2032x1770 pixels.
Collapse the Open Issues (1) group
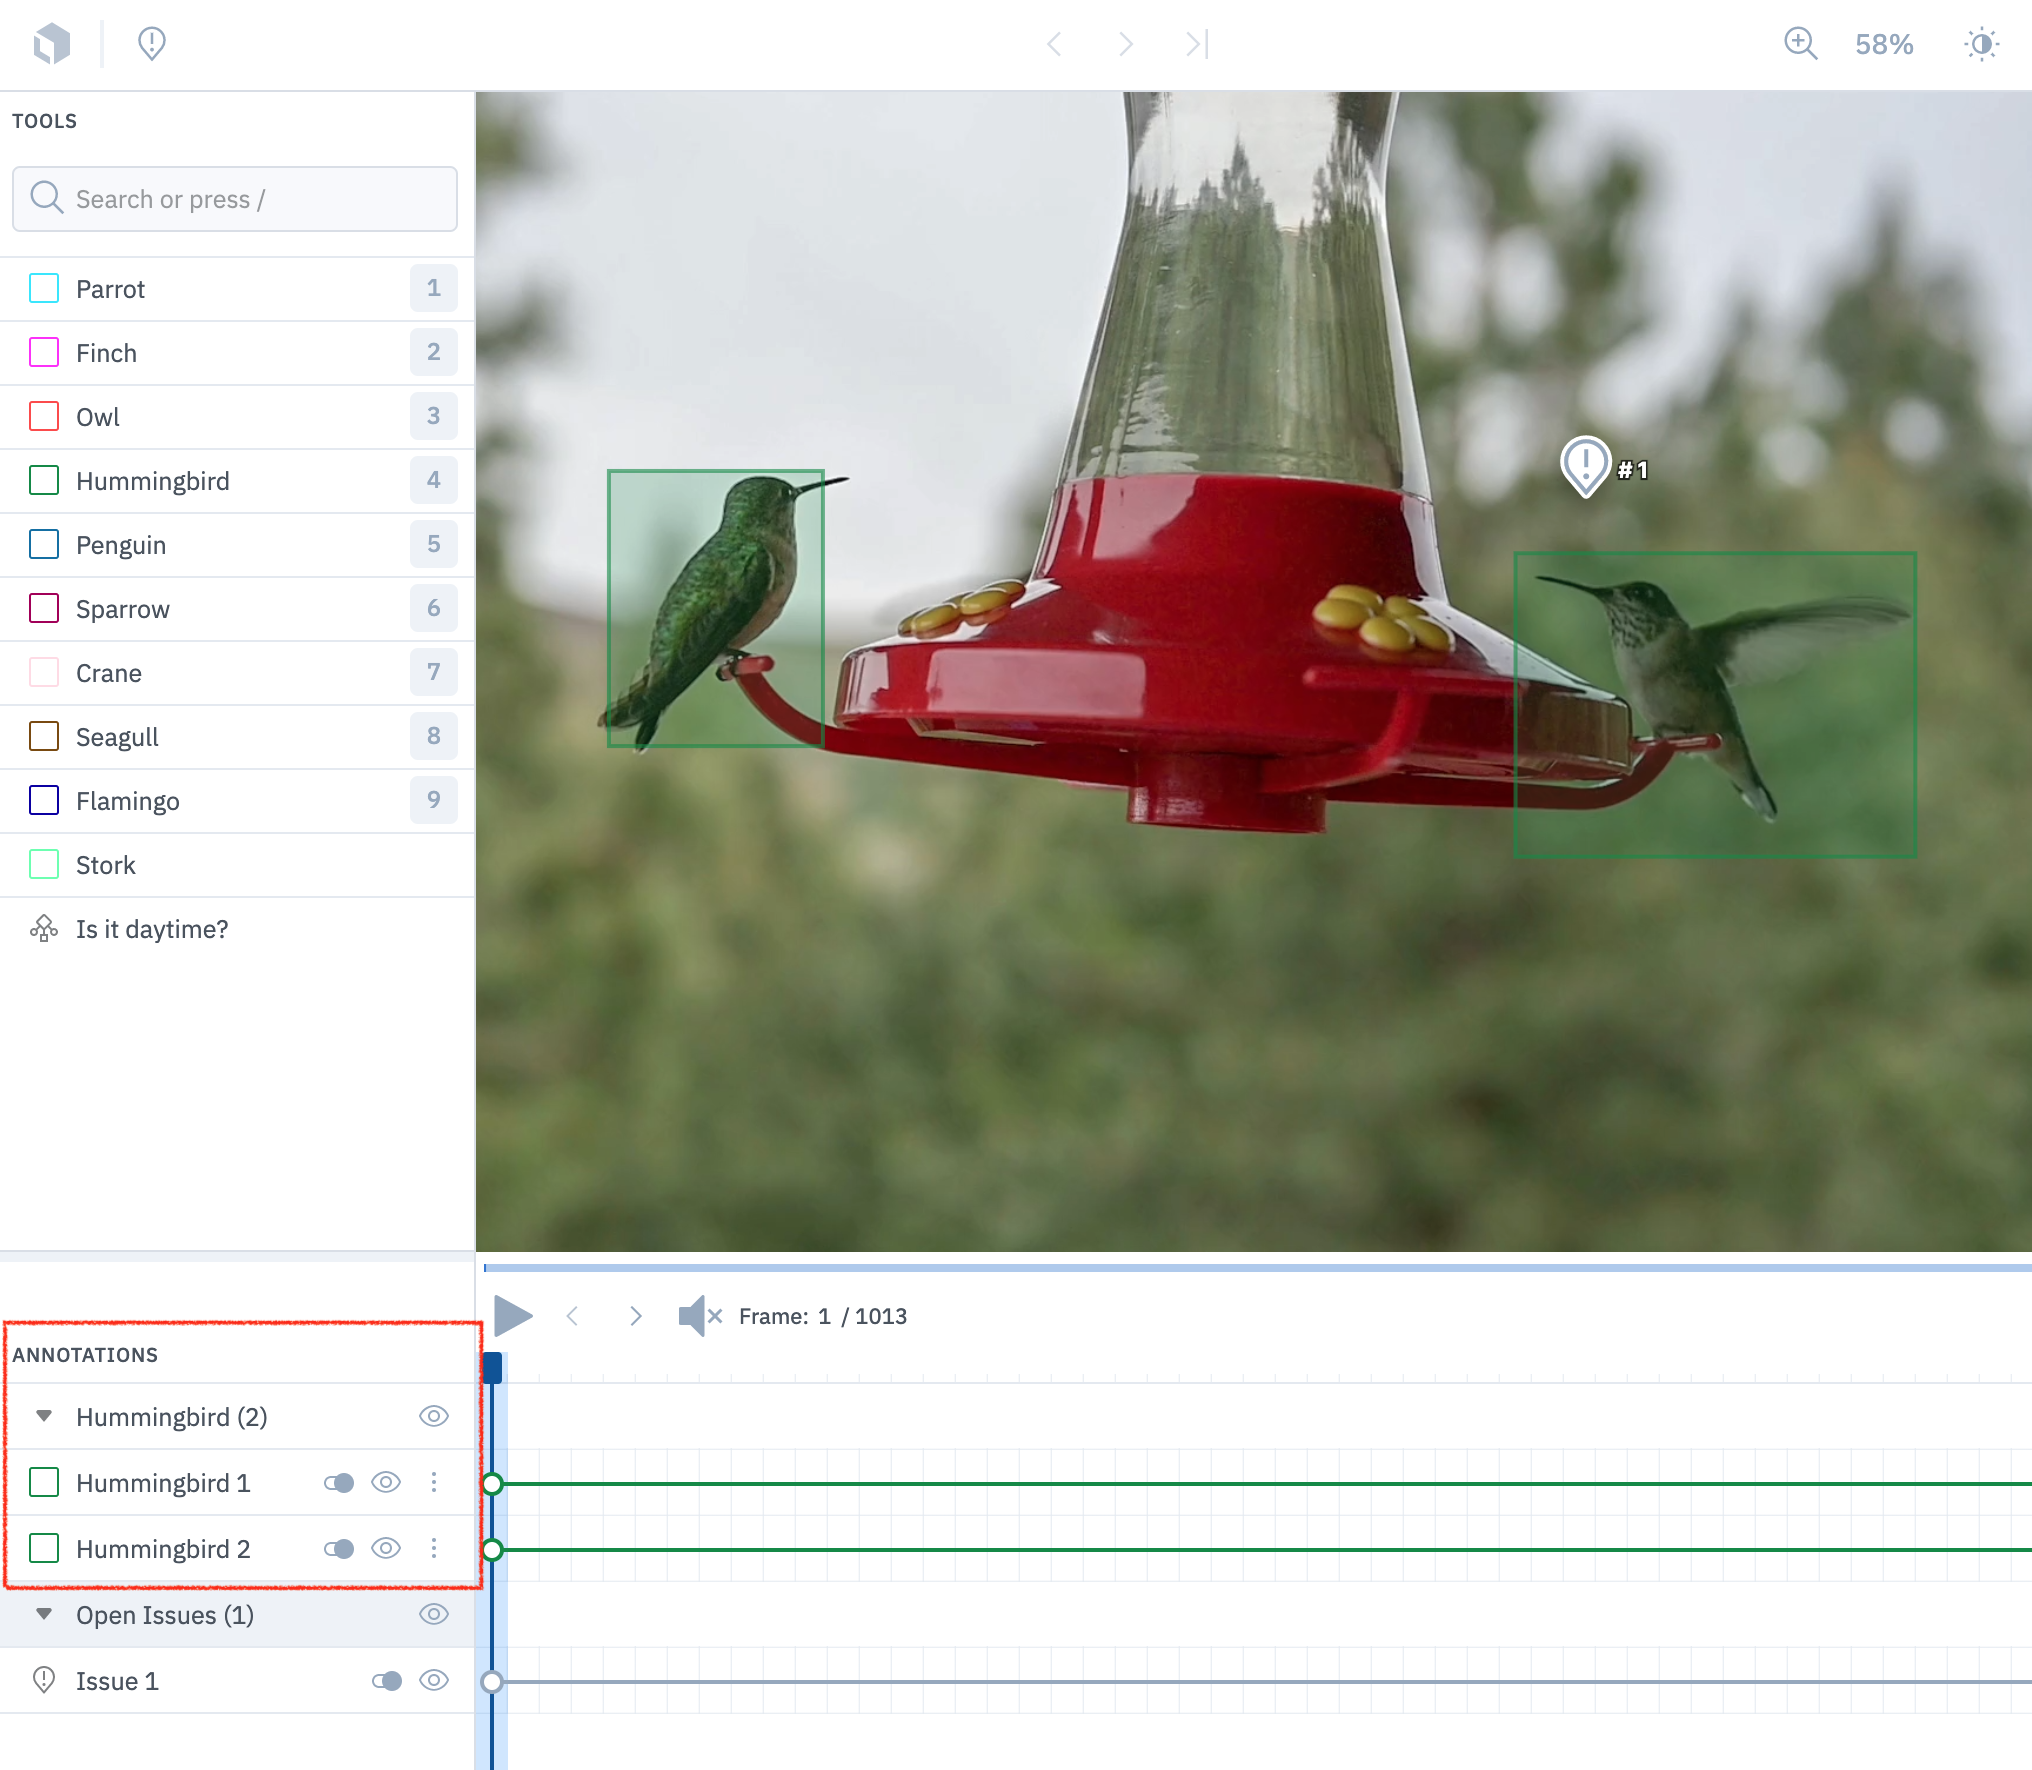[44, 1614]
